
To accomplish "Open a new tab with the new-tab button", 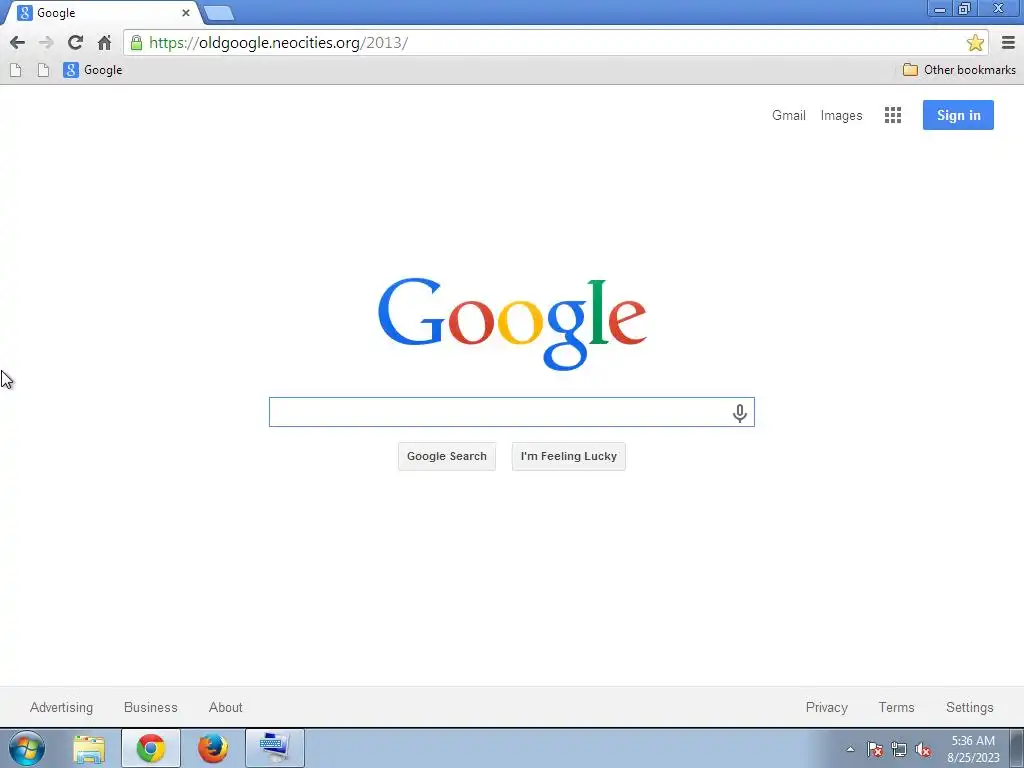I will 219,13.
